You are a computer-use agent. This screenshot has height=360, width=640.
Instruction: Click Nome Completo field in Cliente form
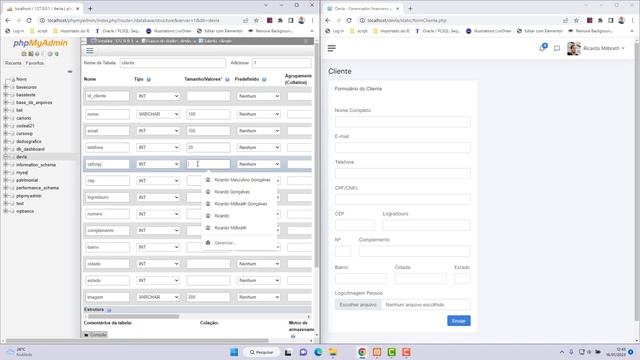[x=402, y=122]
